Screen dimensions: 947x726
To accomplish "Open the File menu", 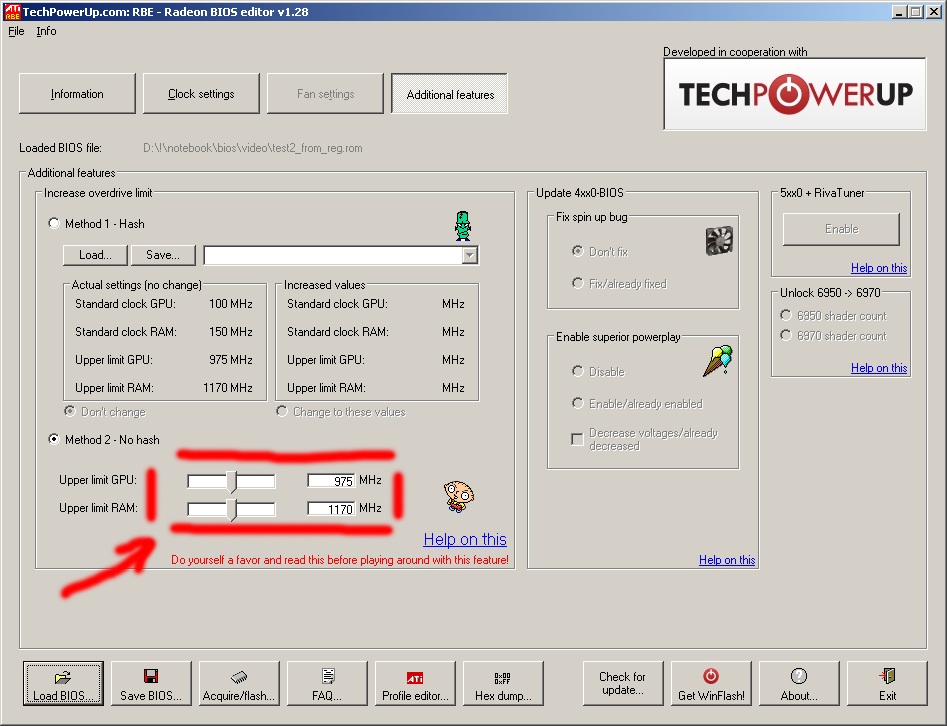I will (x=16, y=31).
